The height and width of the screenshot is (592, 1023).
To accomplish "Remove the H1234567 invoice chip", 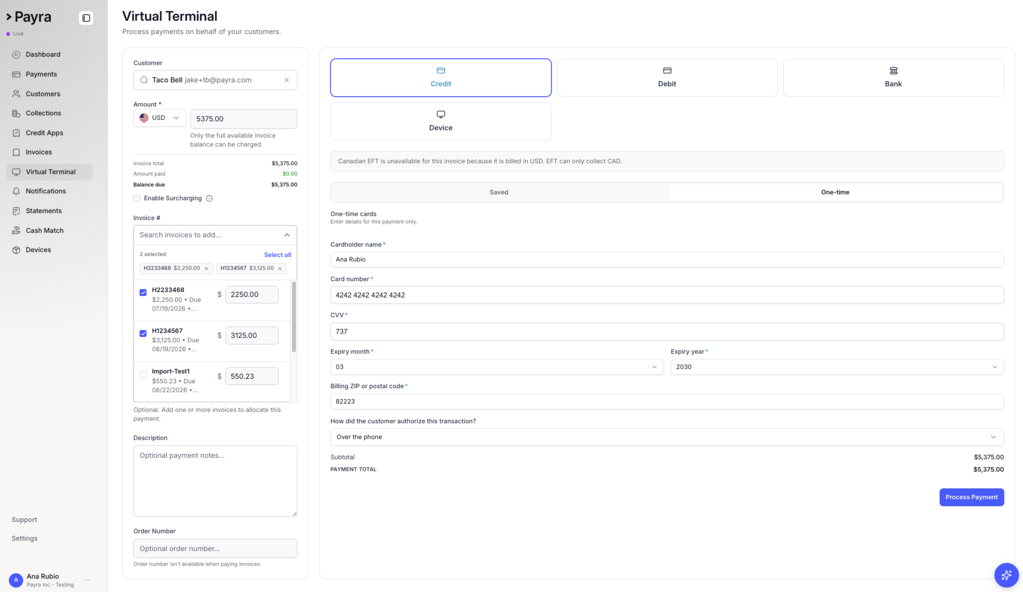I will click(x=281, y=268).
